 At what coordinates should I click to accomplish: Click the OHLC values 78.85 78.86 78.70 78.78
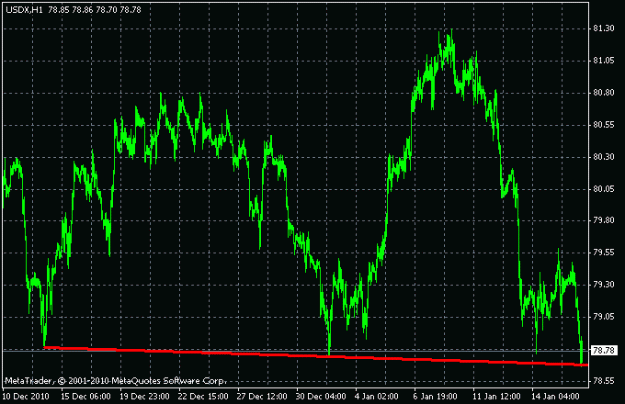[94, 10]
